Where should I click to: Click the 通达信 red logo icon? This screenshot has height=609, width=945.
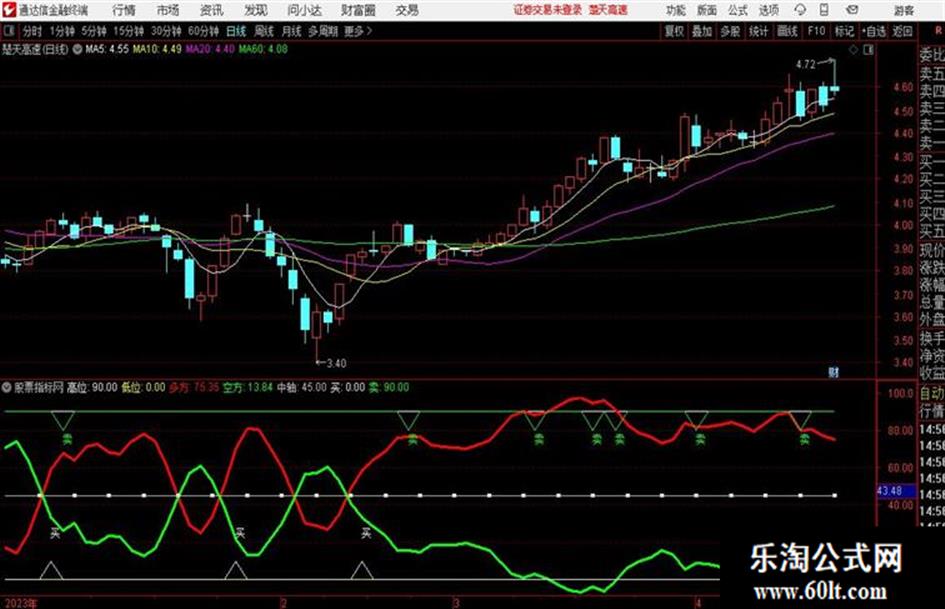[x=9, y=10]
